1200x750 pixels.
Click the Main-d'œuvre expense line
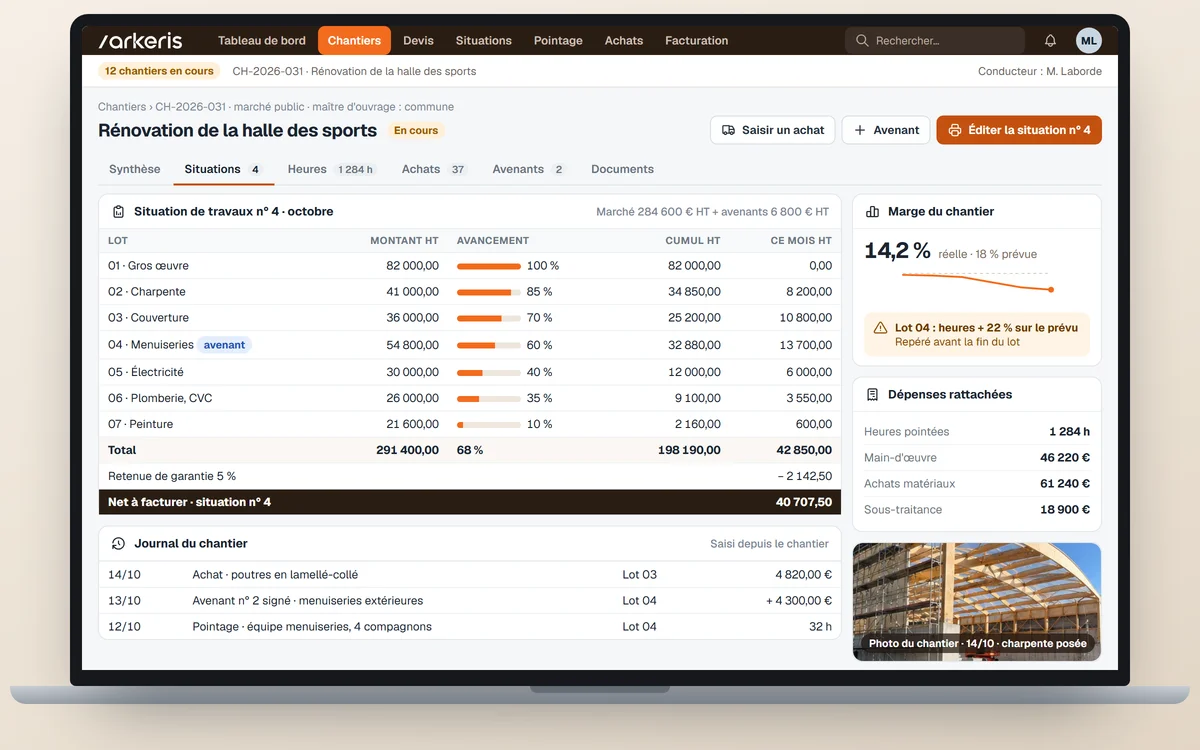[x=977, y=458]
